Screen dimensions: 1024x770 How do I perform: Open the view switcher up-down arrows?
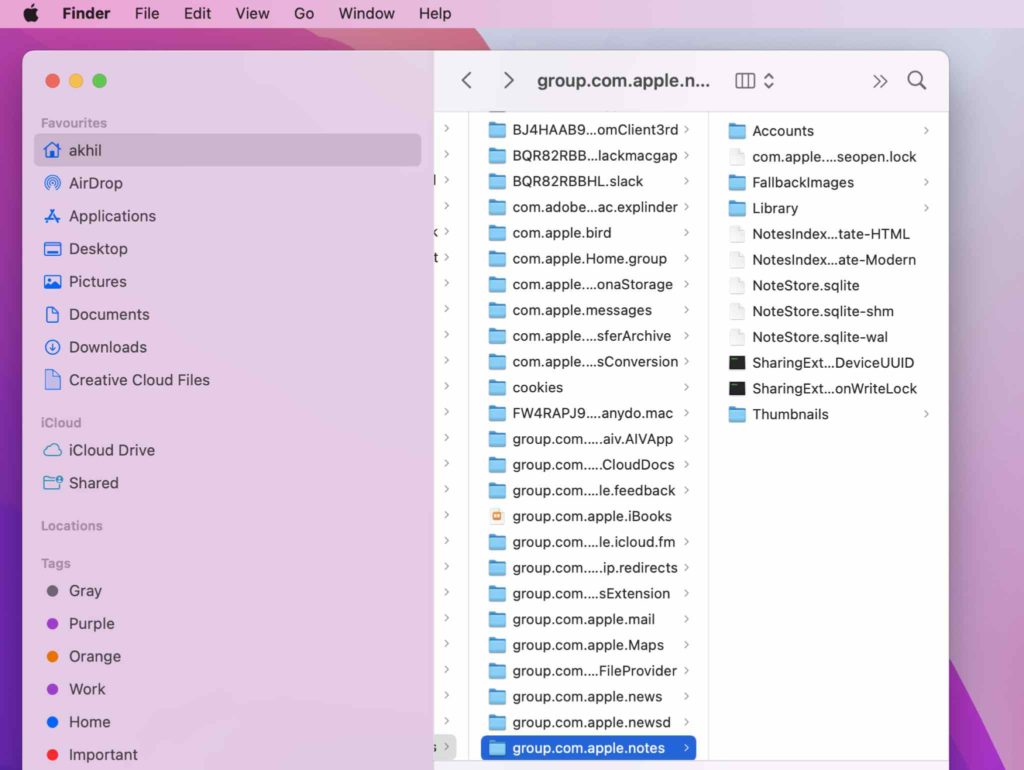click(769, 80)
